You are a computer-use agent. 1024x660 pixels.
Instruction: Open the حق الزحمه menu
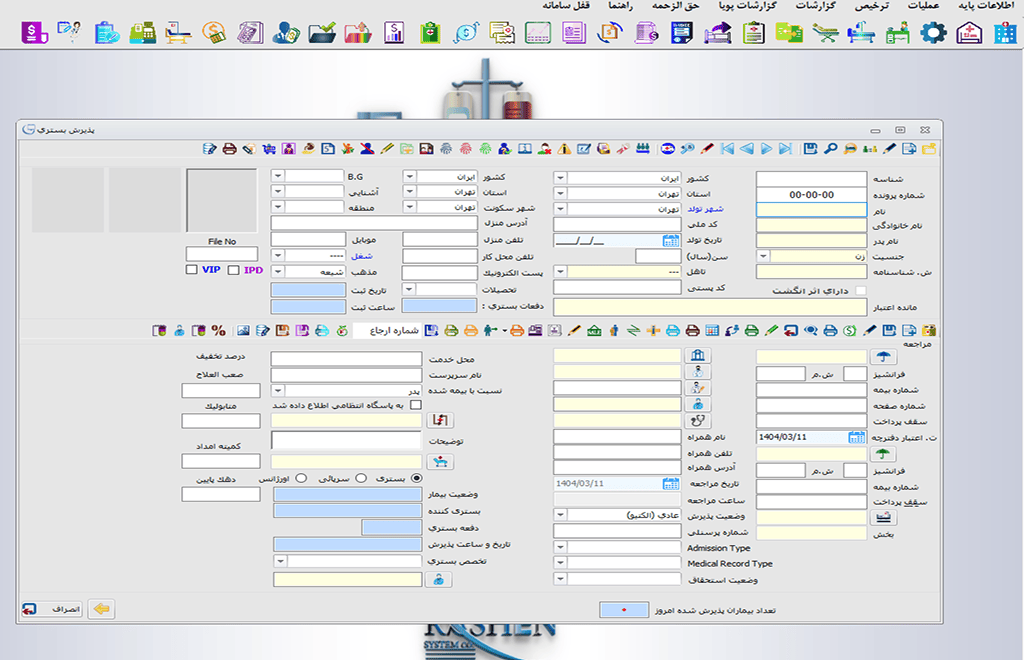point(675,6)
